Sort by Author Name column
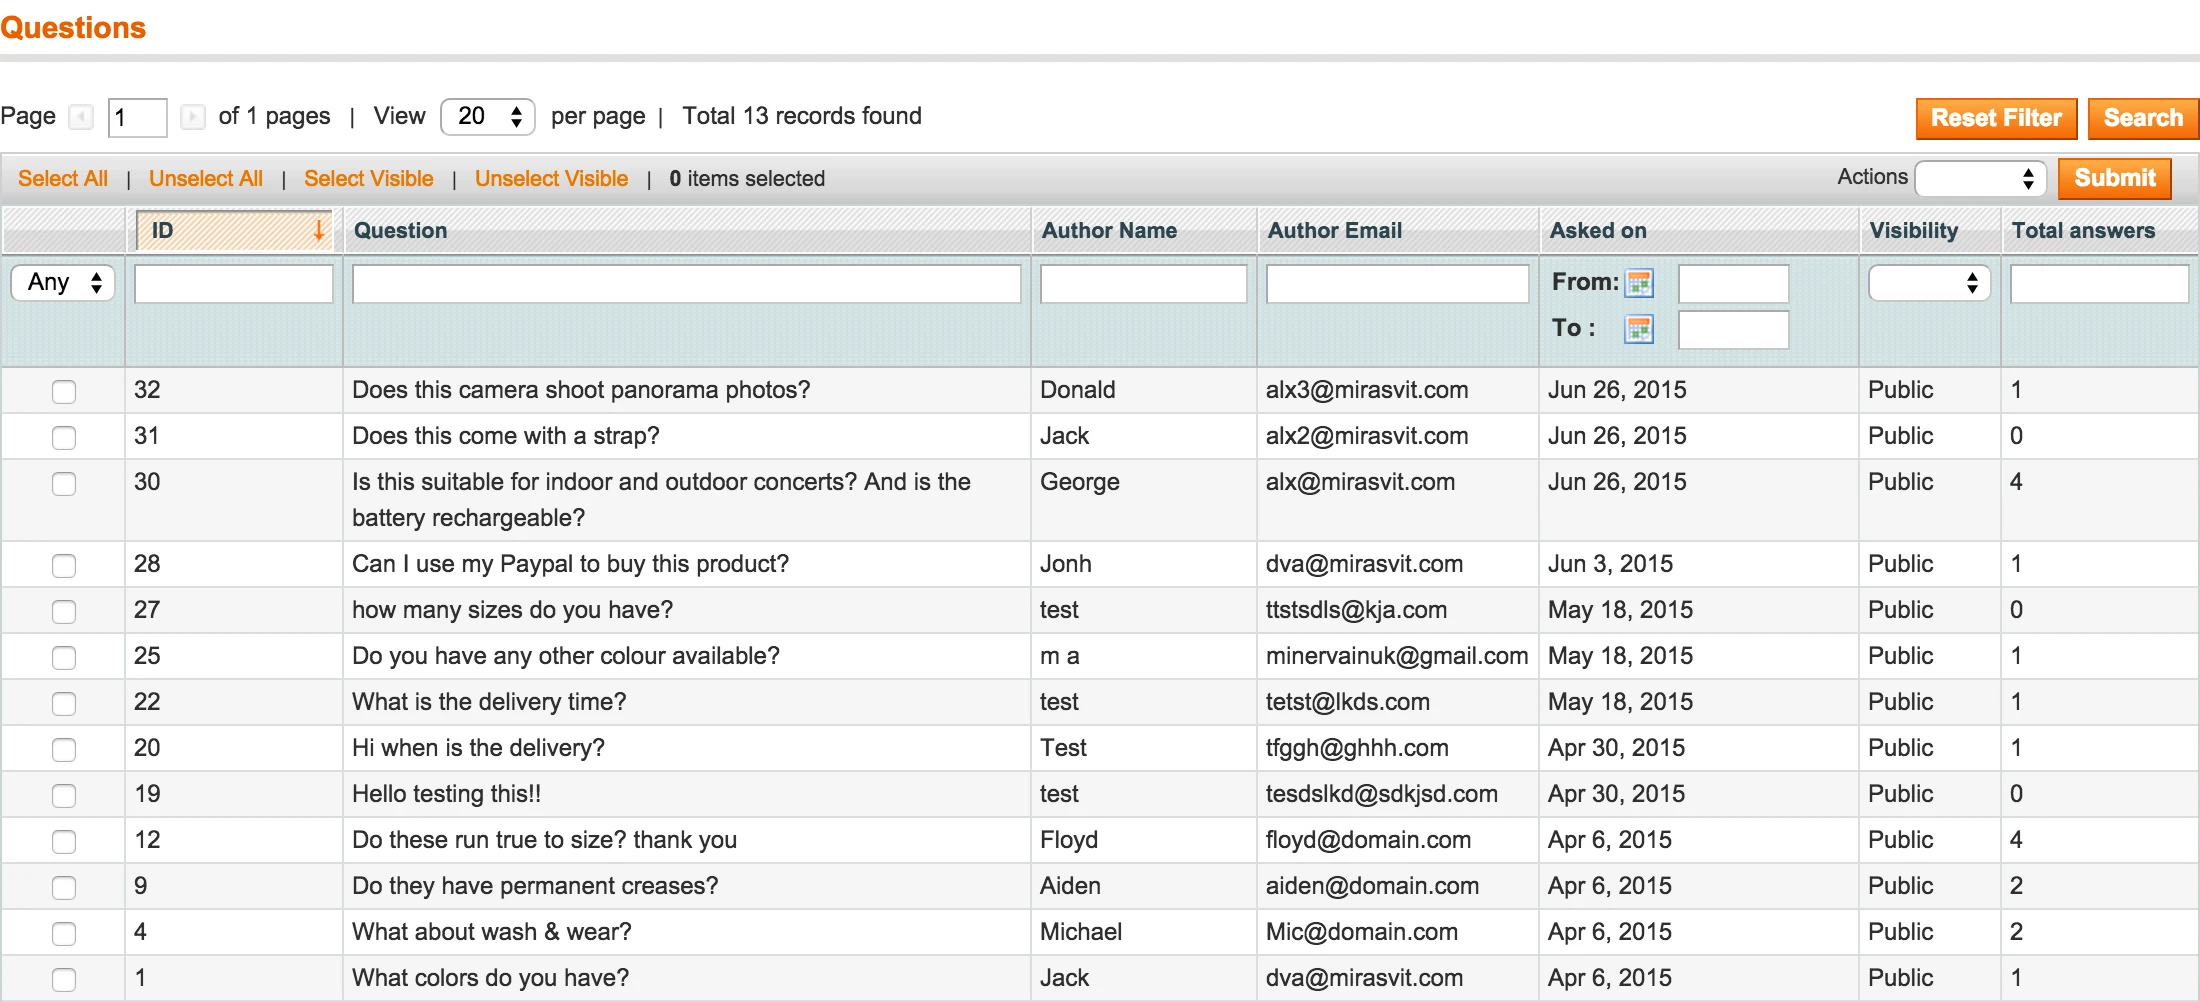Screen dimensions: 2200x1002 pyautogui.click(x=1108, y=231)
